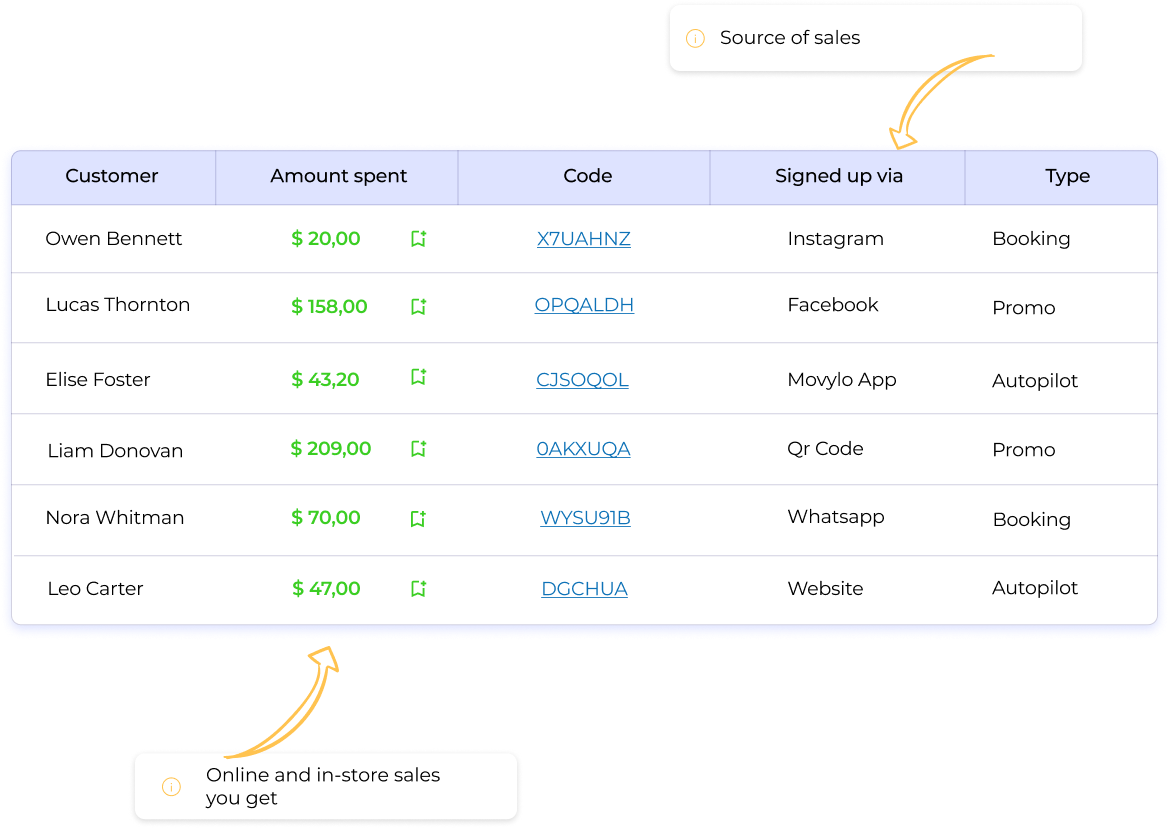
Task: Select customer name Liam Donovan
Action: 115,450
